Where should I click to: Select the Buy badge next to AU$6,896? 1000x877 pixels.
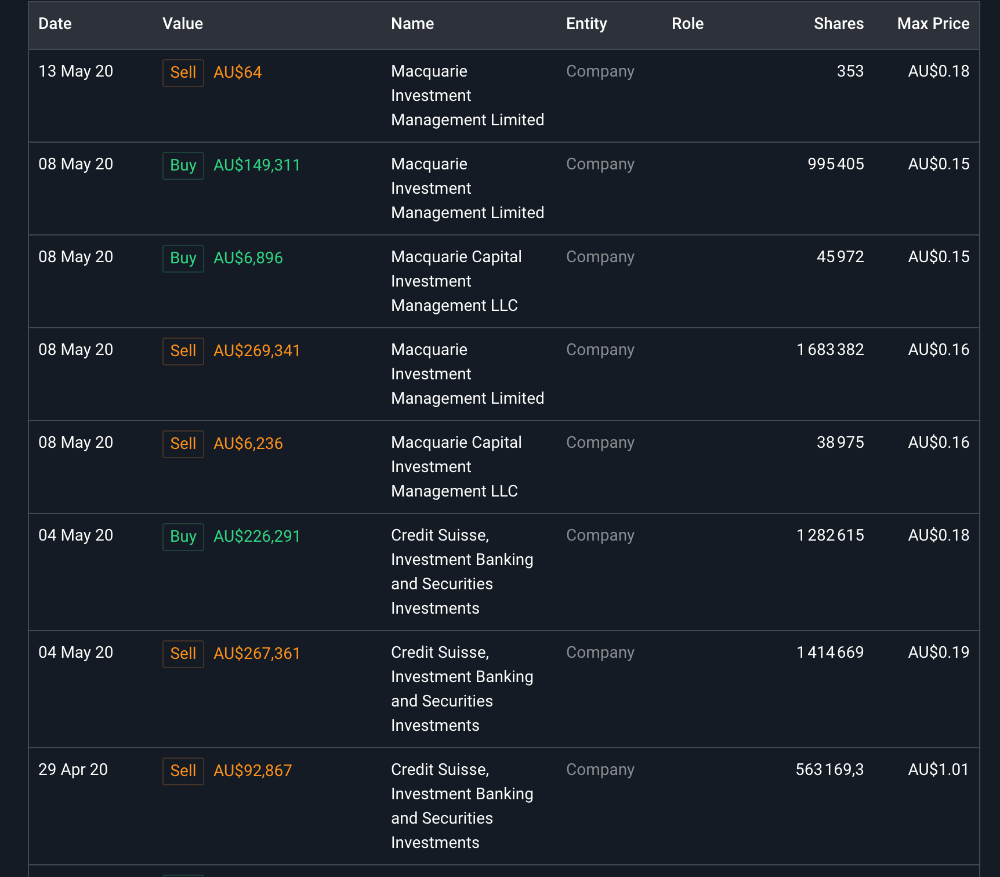[x=183, y=259]
